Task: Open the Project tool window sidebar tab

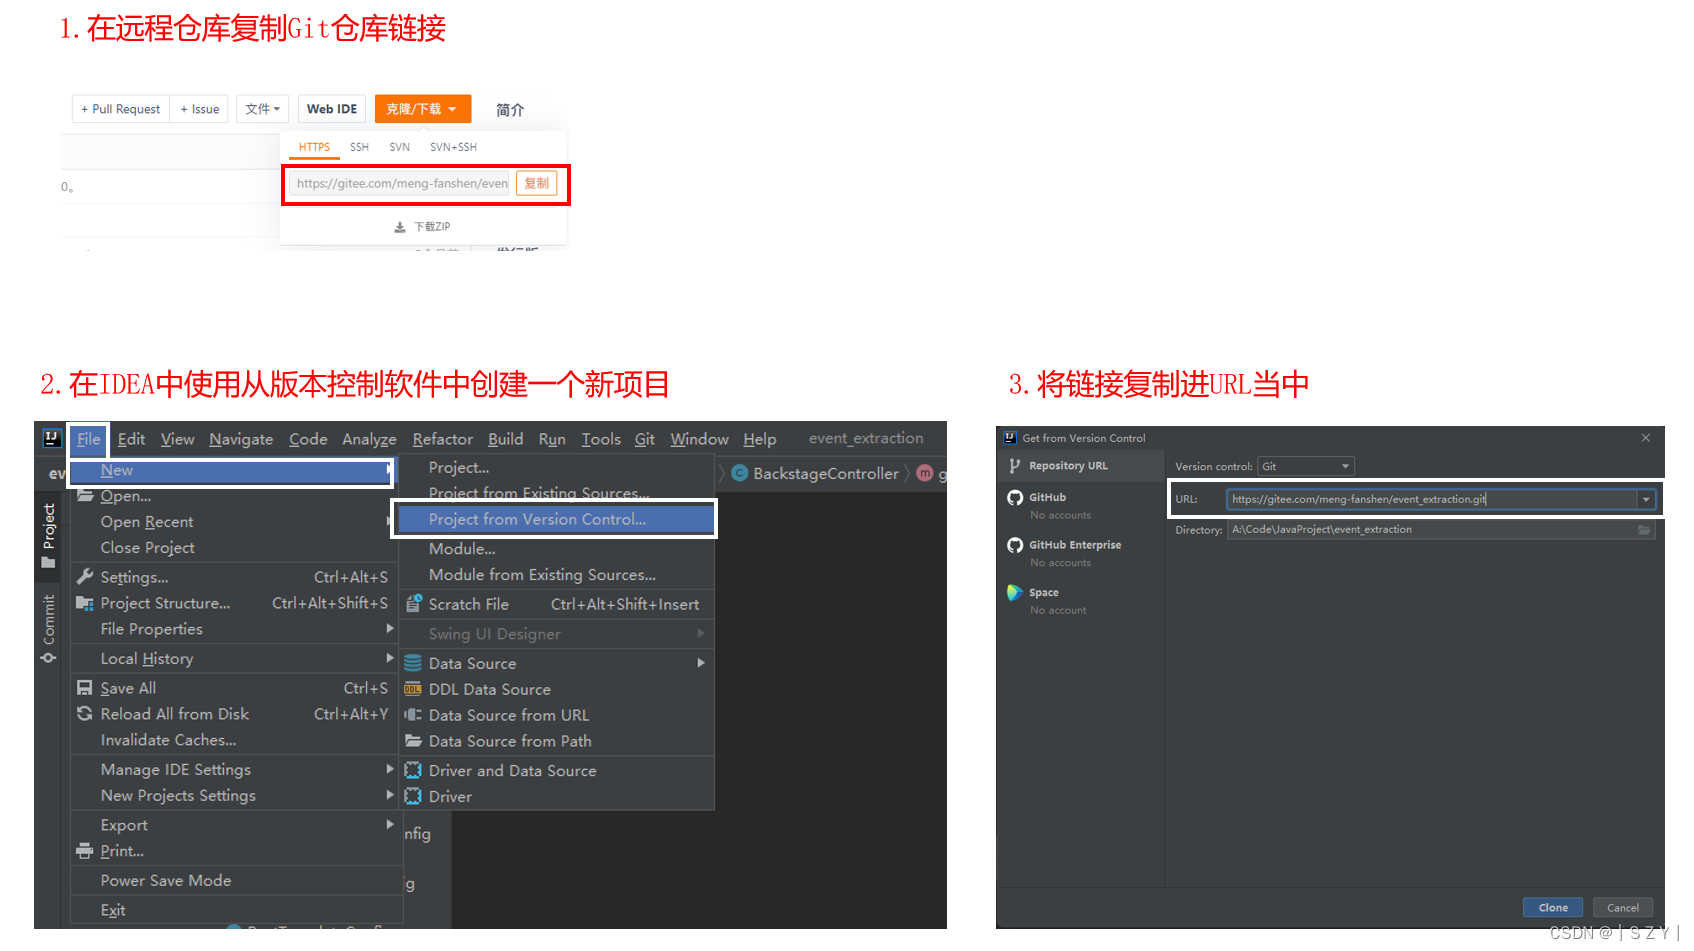Action: pos(48,535)
